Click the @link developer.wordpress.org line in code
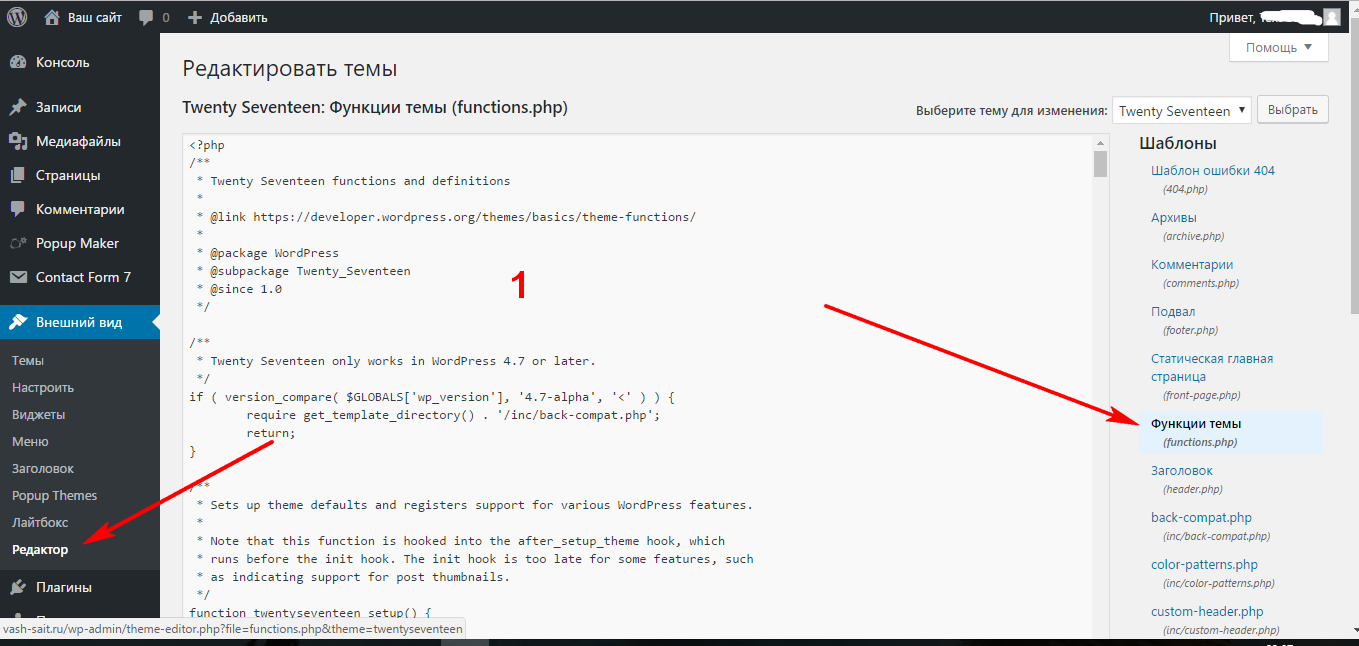1359x646 pixels. tap(445, 217)
